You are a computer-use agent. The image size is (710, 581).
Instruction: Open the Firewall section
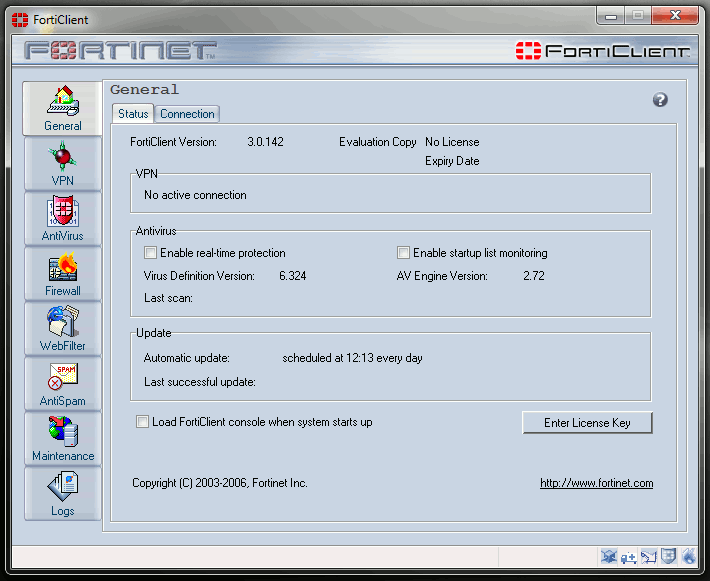[x=62, y=274]
